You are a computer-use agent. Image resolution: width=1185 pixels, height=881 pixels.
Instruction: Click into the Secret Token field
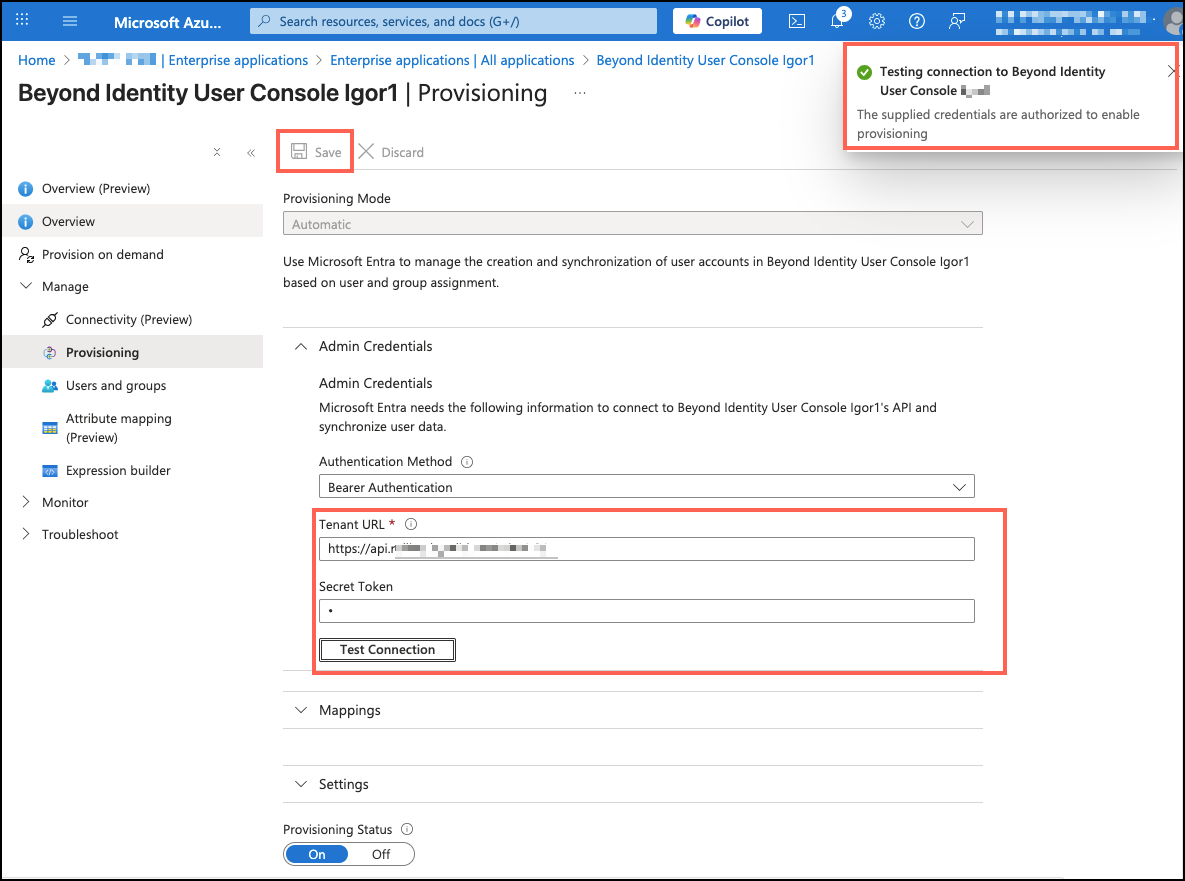pos(646,611)
